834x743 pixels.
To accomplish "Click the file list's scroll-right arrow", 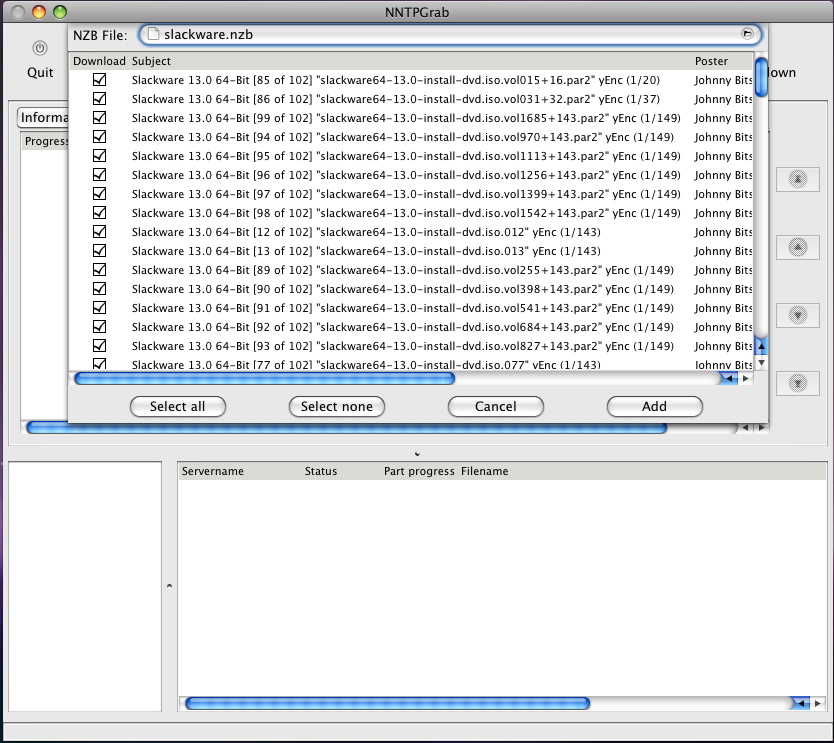I will (x=745, y=379).
